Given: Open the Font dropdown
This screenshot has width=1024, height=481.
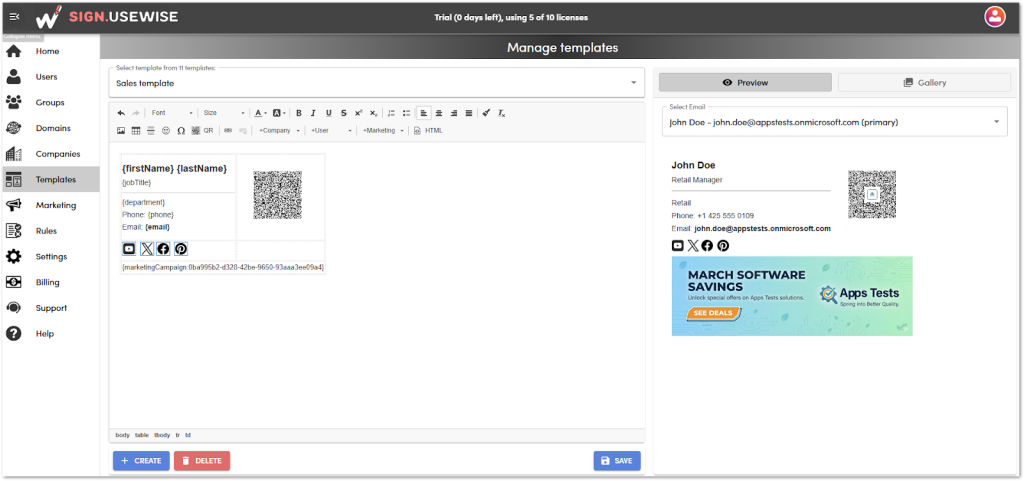Looking at the screenshot, I should 170,113.
